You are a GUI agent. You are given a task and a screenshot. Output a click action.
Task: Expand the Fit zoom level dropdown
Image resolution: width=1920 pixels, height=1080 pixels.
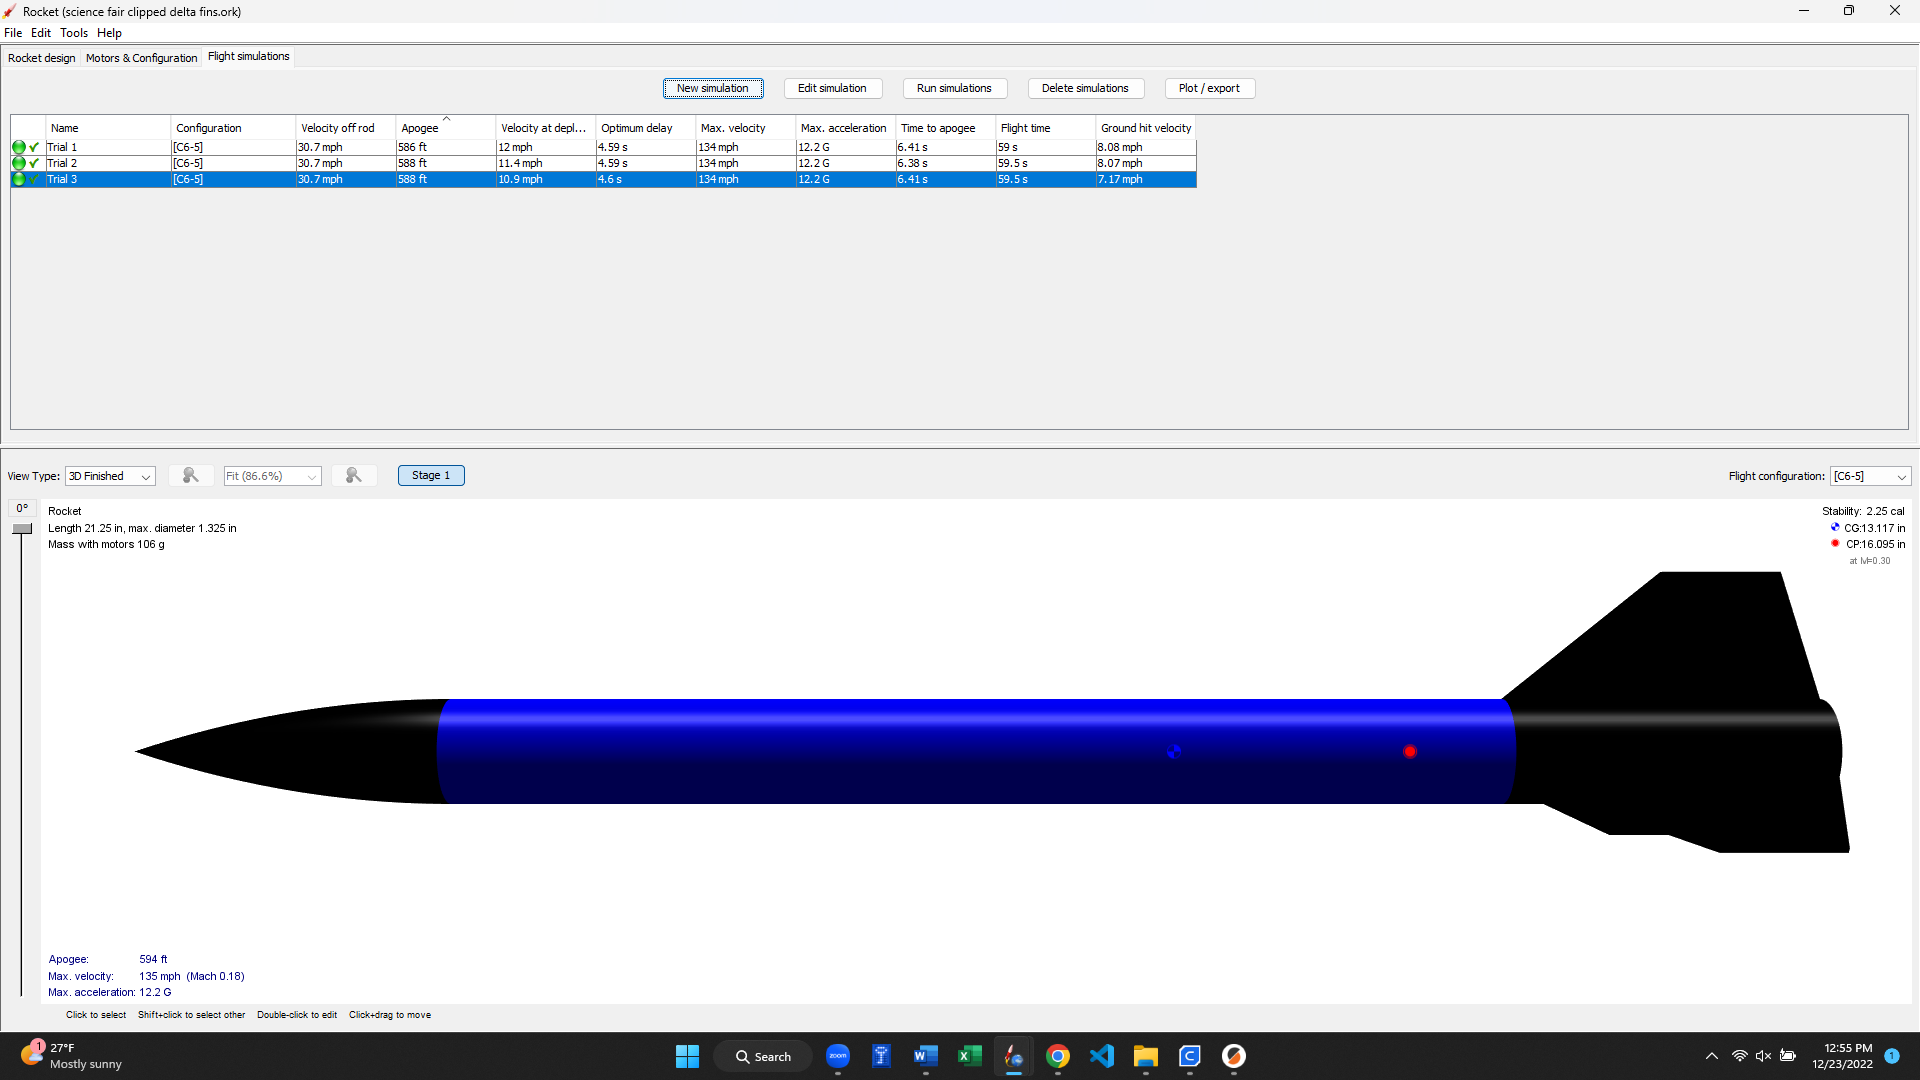coord(272,476)
